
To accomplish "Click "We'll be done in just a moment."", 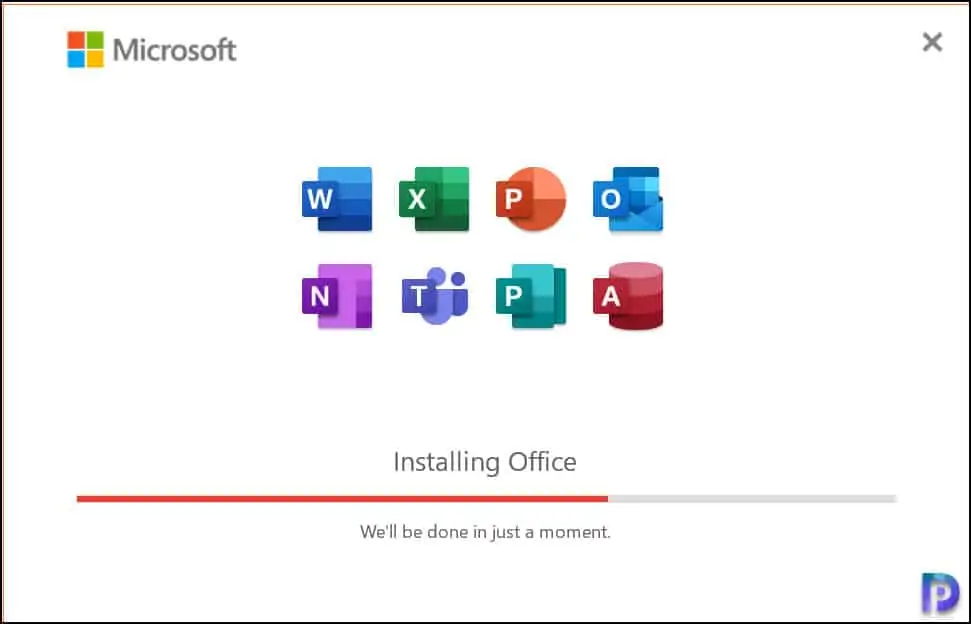I will click(486, 532).
